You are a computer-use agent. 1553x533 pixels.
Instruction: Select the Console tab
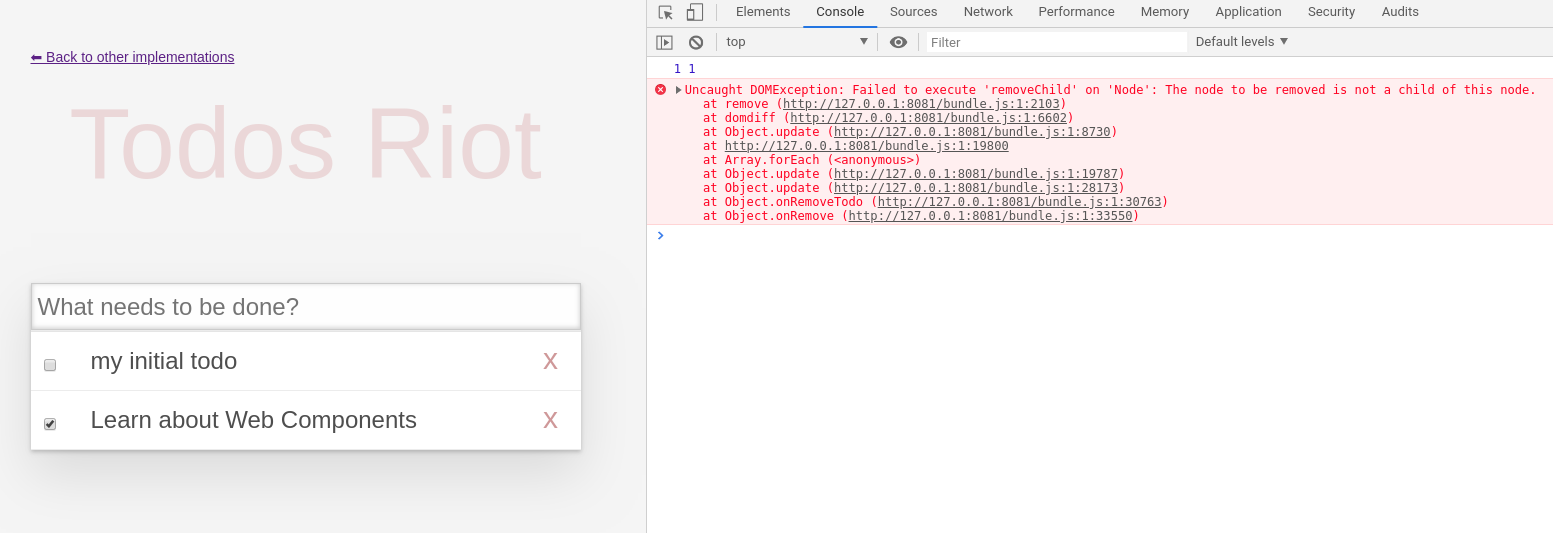coord(840,12)
